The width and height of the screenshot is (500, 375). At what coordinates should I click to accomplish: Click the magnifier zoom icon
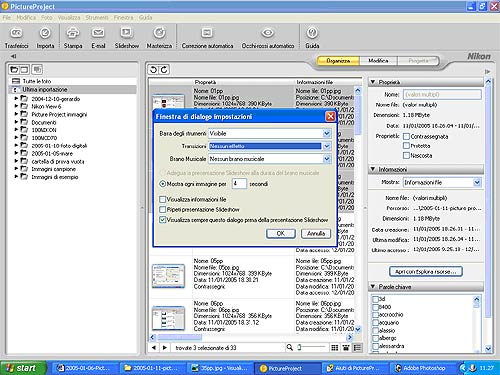tap(289, 348)
